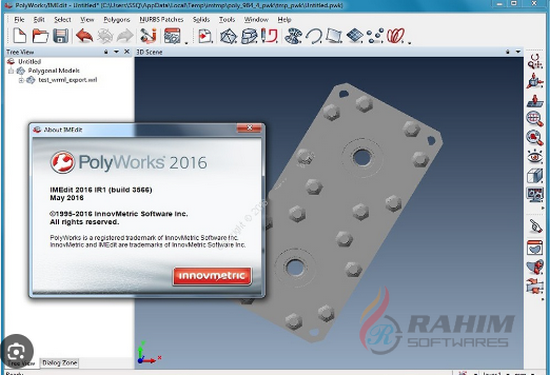Image resolution: width=550 pixels, height=375 pixels.
Task: Expand the test_wrml_export.wrl tree node
Action: point(21,80)
